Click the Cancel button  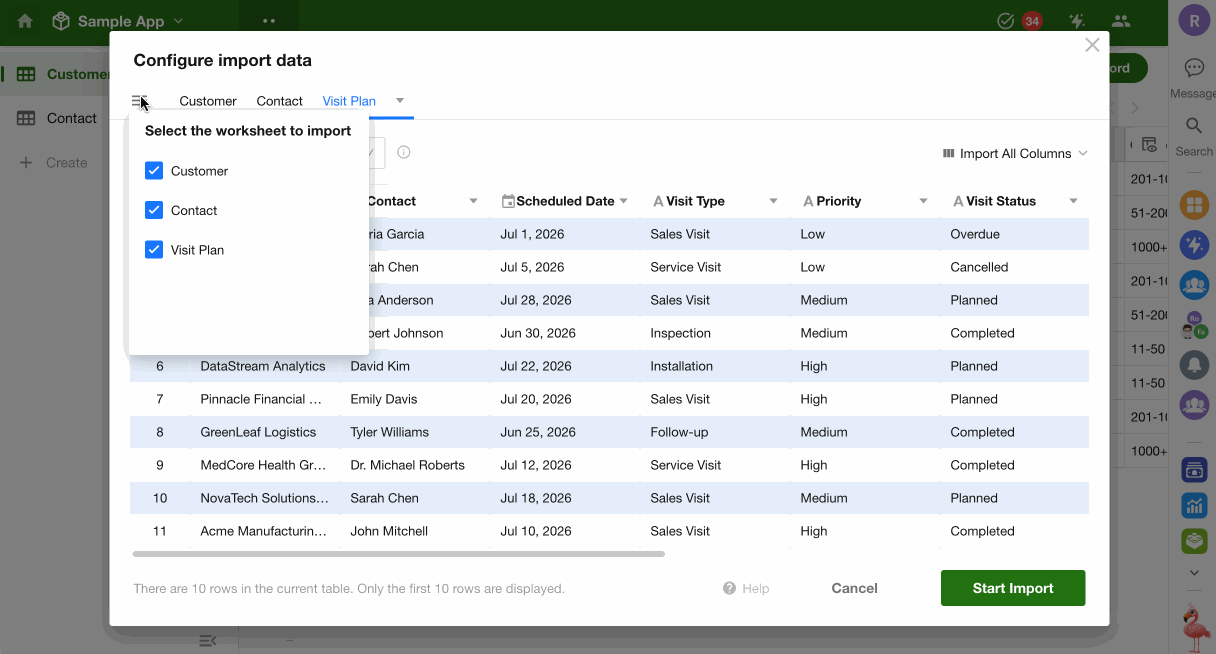coord(855,588)
